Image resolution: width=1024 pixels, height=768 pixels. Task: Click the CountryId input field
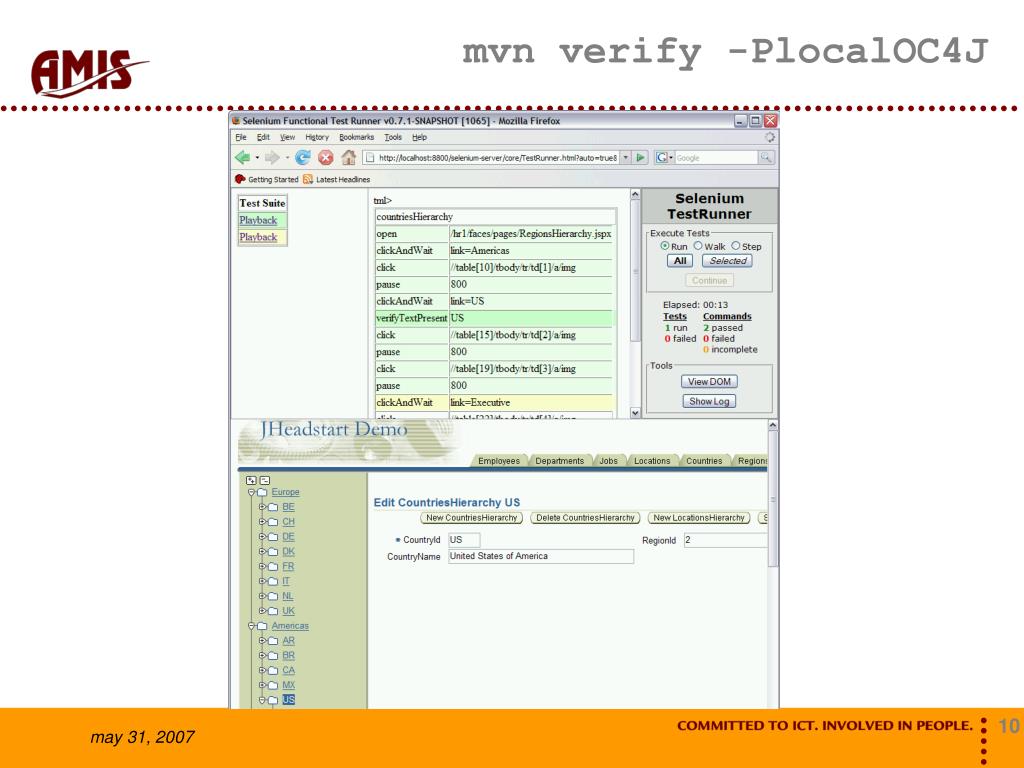tap(464, 540)
